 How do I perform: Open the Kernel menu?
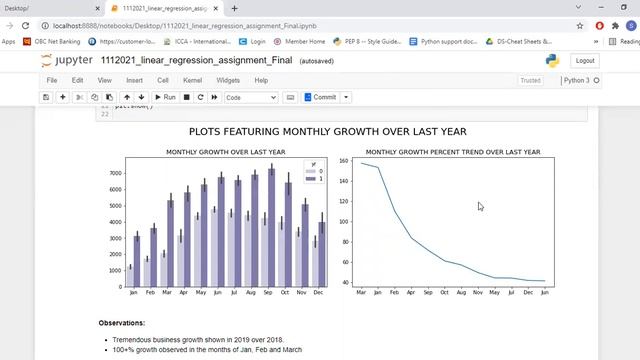(192, 80)
